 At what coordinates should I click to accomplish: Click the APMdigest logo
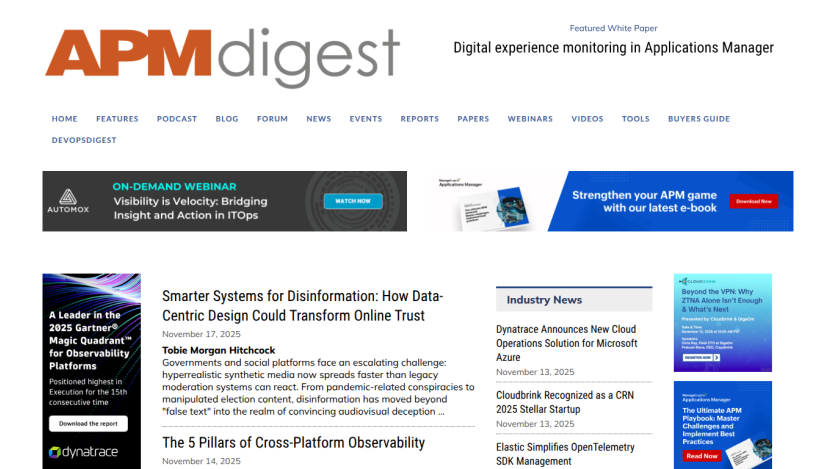pyautogui.click(x=223, y=57)
